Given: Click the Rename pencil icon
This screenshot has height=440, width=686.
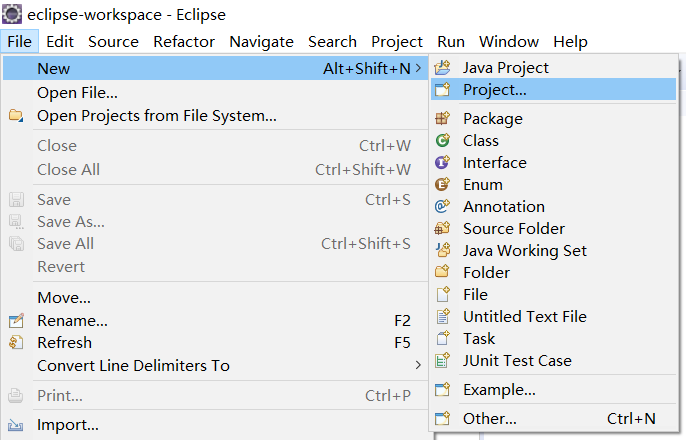Looking at the screenshot, I should (x=16, y=321).
